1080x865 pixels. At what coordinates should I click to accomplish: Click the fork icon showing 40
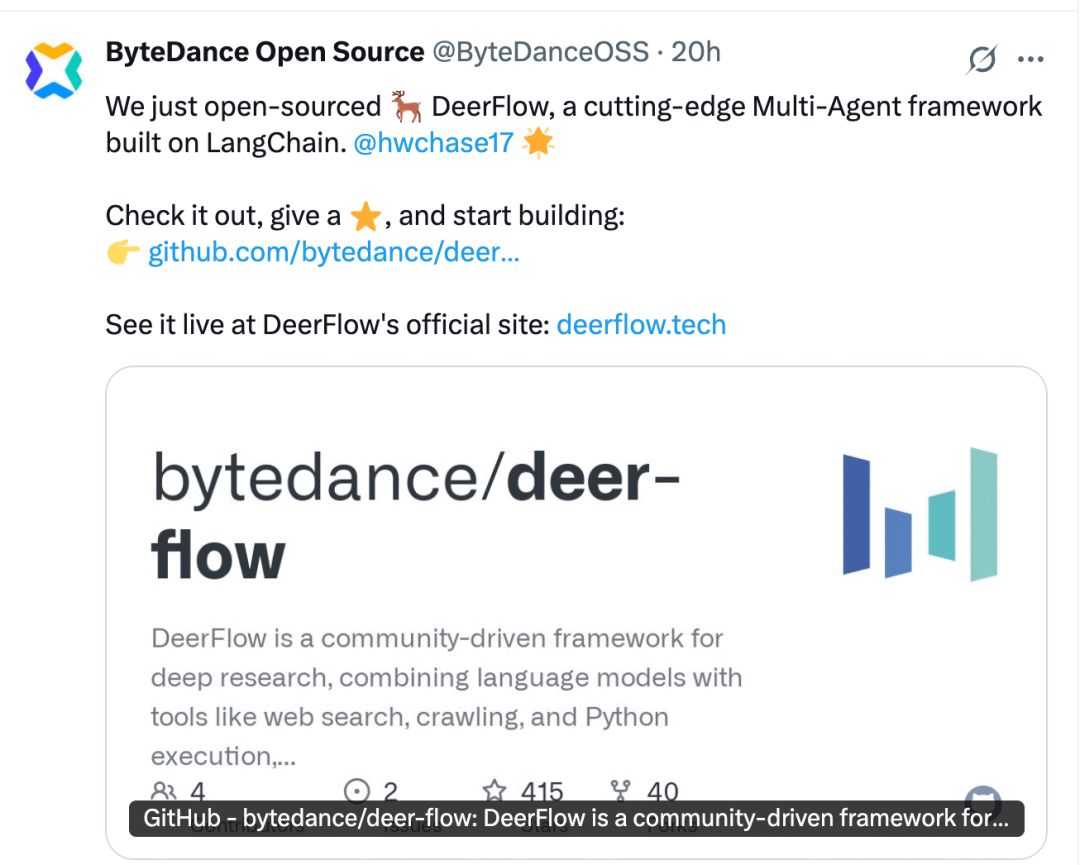pyautogui.click(x=621, y=791)
